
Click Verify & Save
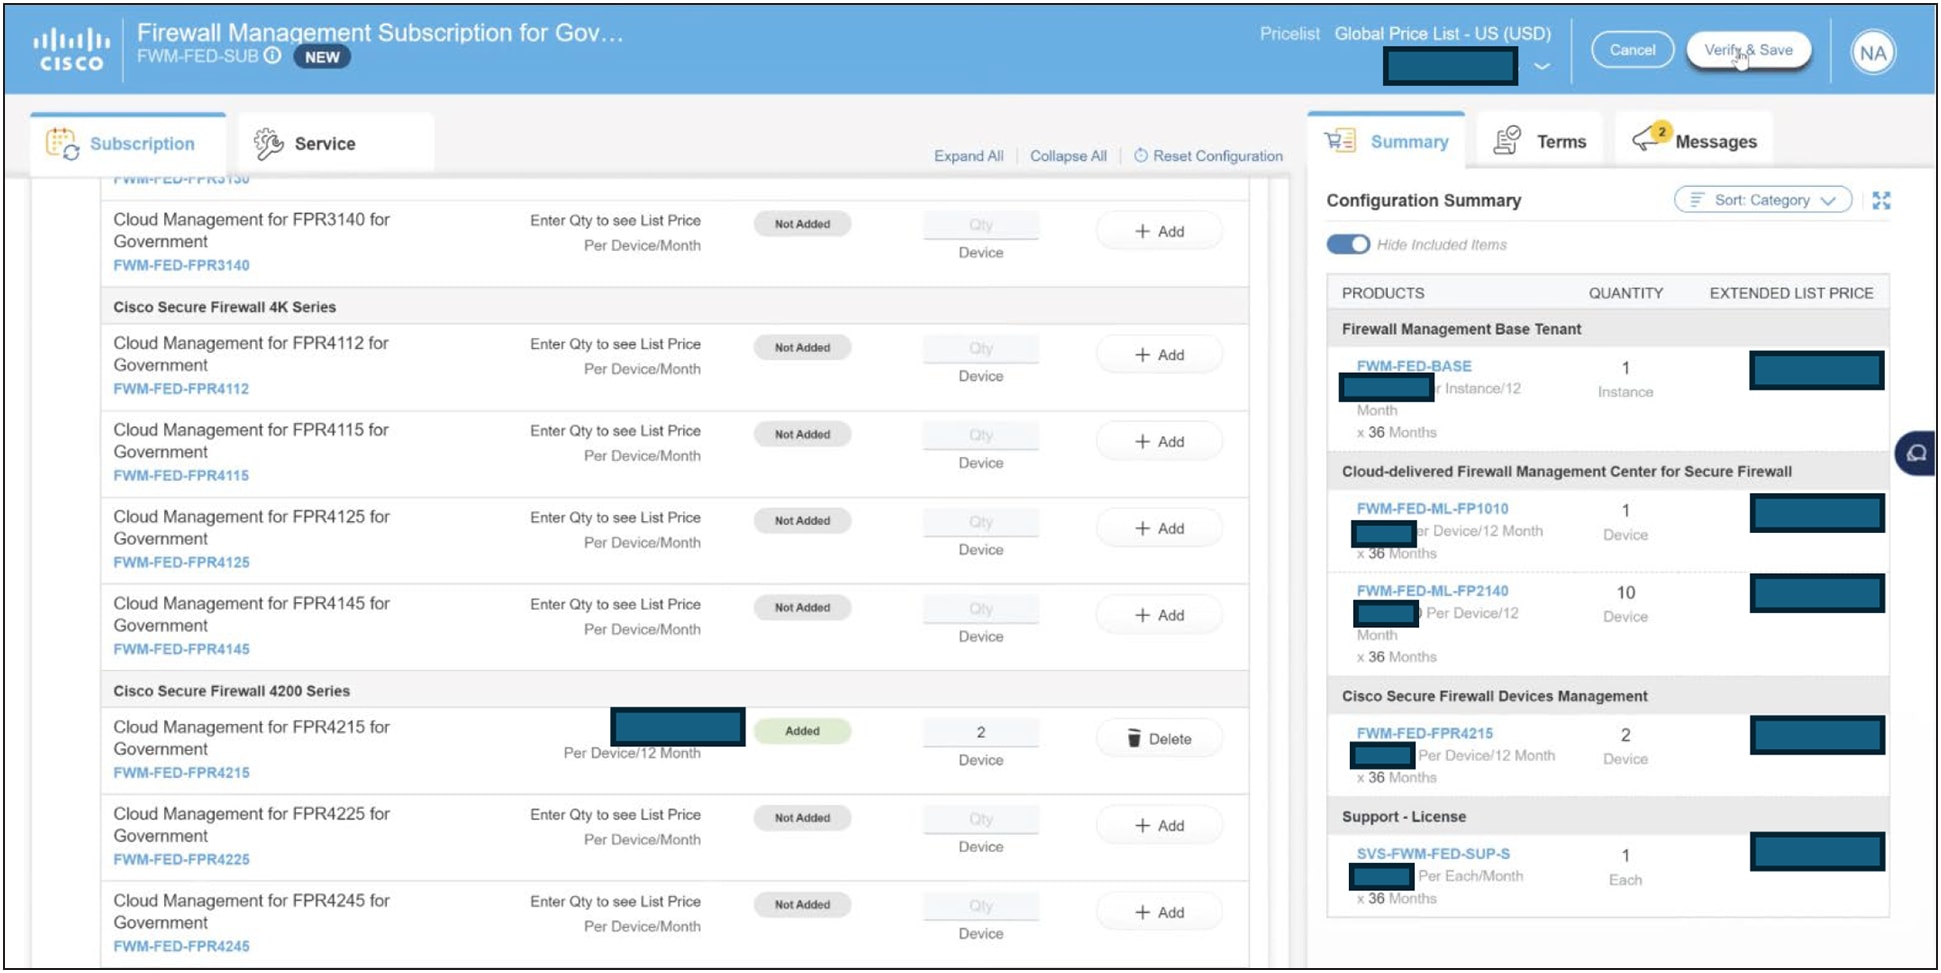coord(1748,50)
